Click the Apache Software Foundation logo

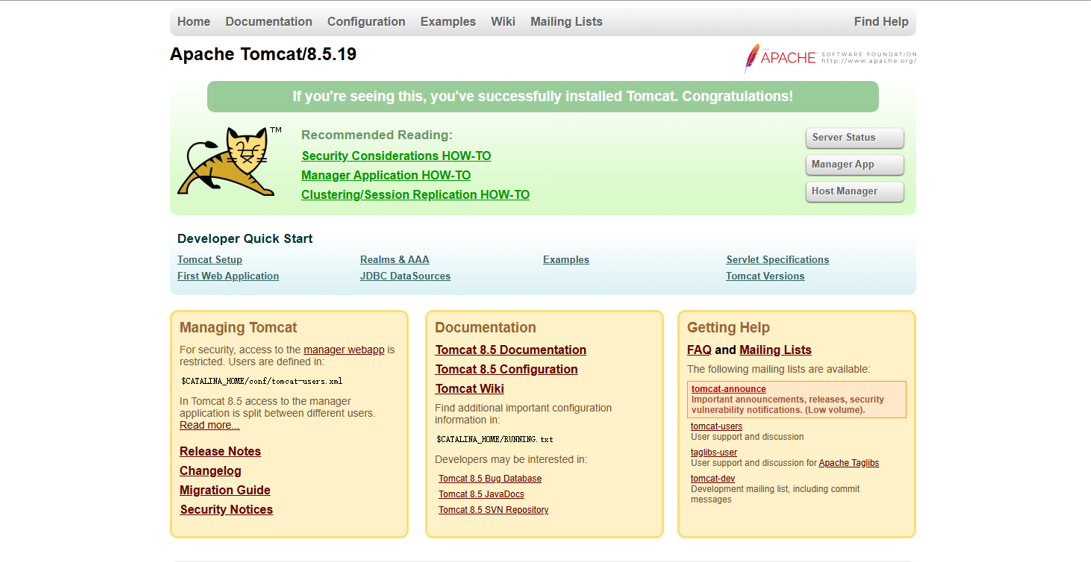[829, 58]
